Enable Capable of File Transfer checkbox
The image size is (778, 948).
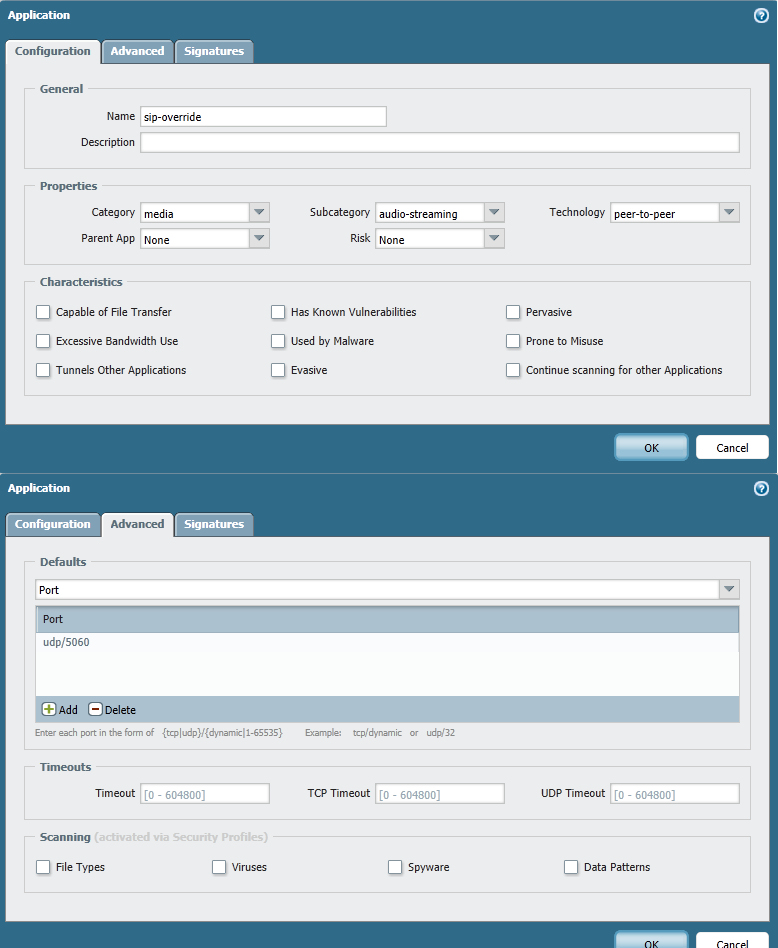click(43, 312)
